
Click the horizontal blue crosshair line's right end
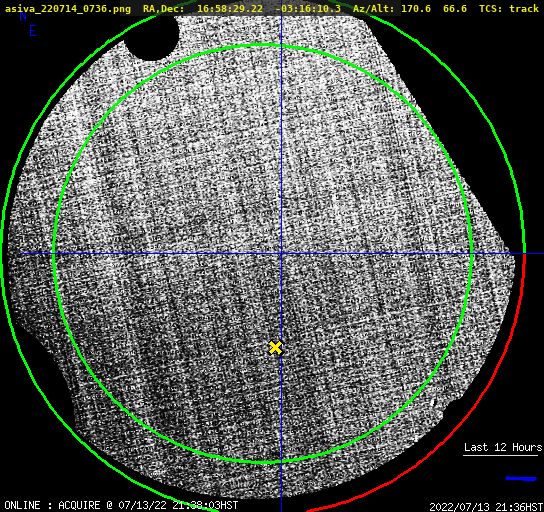tap(541, 254)
